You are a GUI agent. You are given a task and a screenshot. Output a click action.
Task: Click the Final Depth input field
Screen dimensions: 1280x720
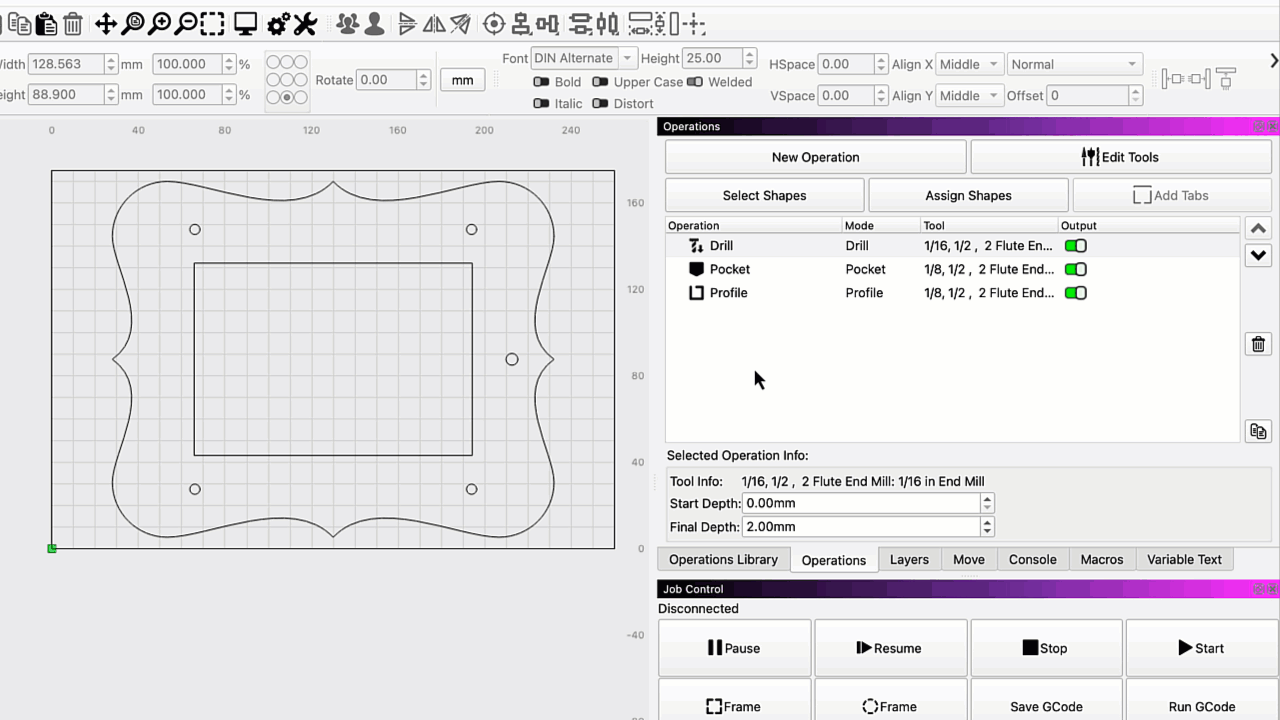pyautogui.click(x=861, y=527)
